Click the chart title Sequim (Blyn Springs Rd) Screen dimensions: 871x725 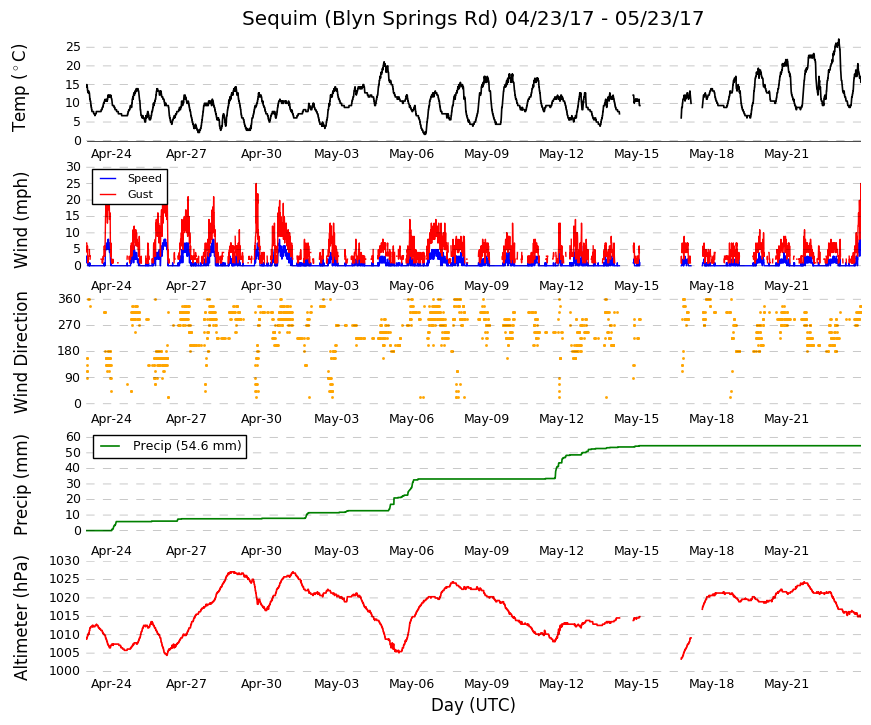(369, 19)
